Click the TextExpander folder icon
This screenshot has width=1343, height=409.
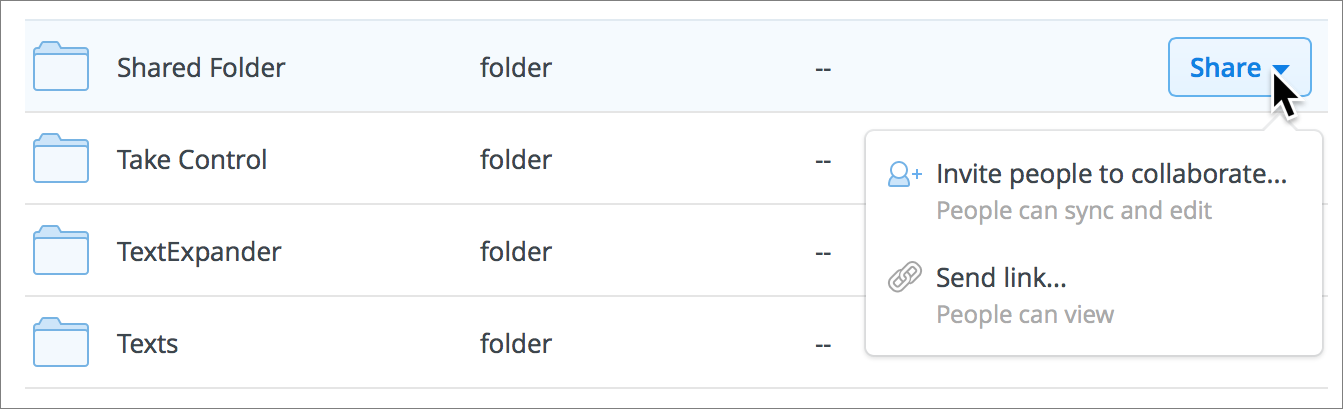pos(61,251)
